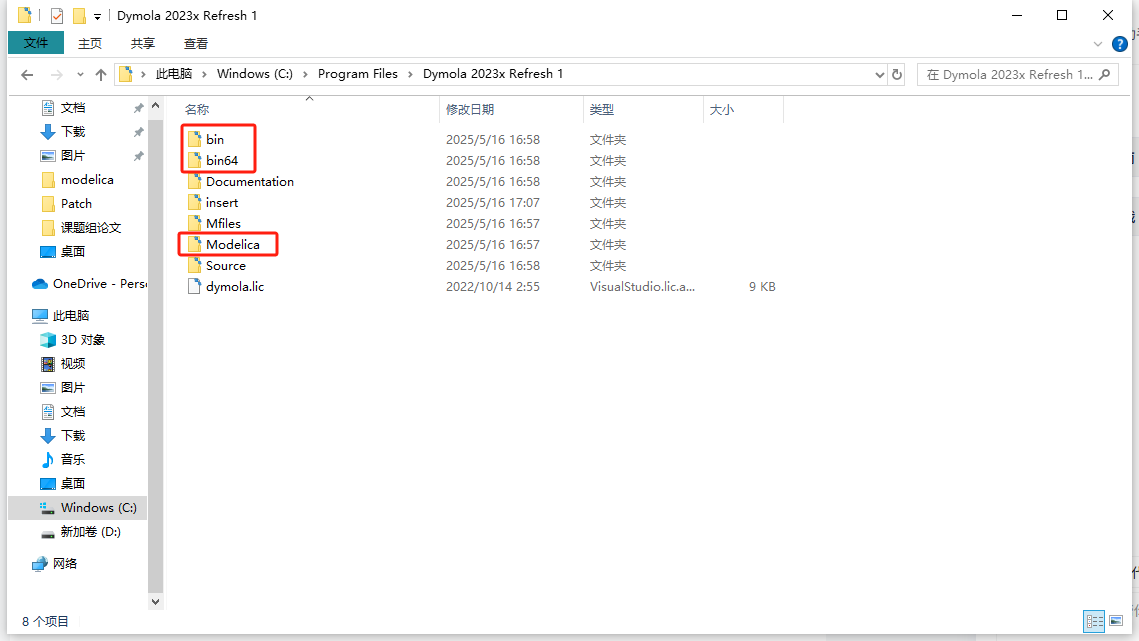Select the Modelica folder icon in file list
This screenshot has width=1139, height=641.
coord(194,244)
